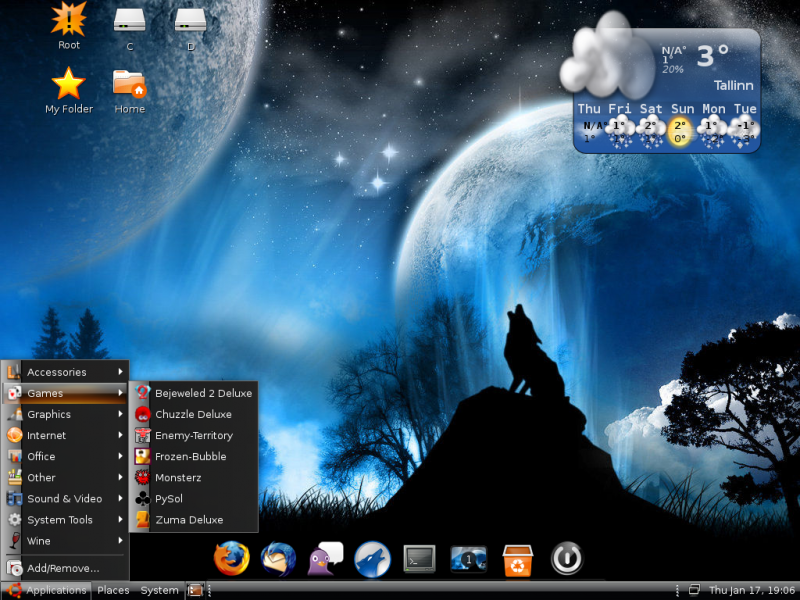This screenshot has height=600, width=800.
Task: Expand the Wine submenu
Action: [x=65, y=541]
